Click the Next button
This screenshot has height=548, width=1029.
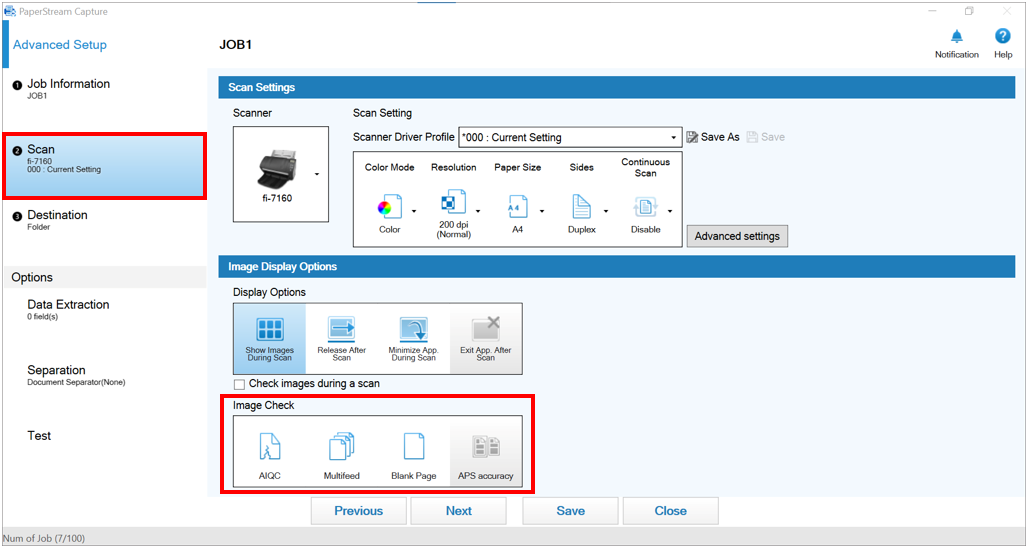coord(458,511)
